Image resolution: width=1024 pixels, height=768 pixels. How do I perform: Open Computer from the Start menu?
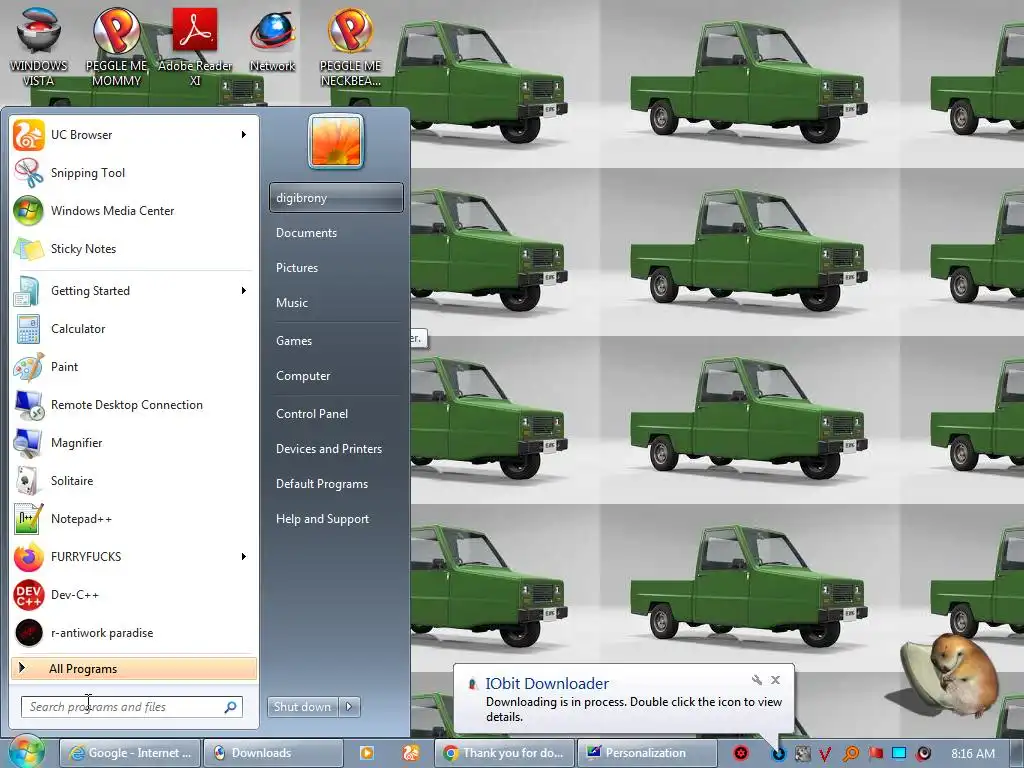click(x=336, y=376)
